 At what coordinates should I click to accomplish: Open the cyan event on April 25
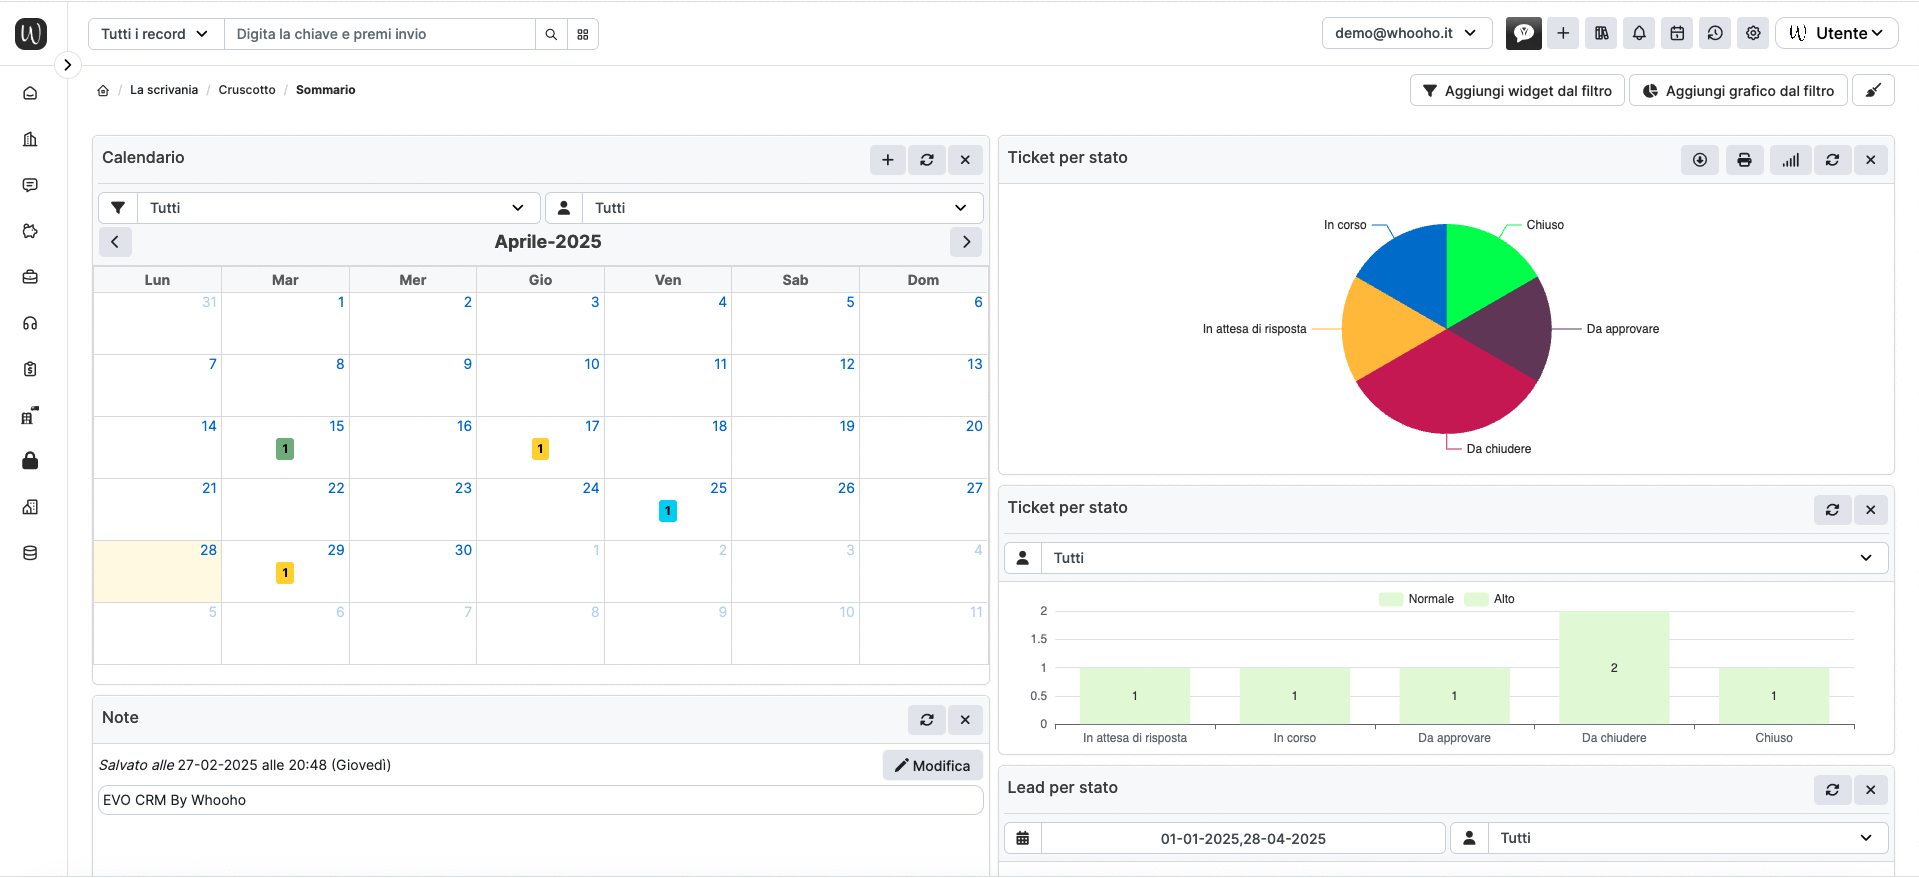click(x=668, y=511)
